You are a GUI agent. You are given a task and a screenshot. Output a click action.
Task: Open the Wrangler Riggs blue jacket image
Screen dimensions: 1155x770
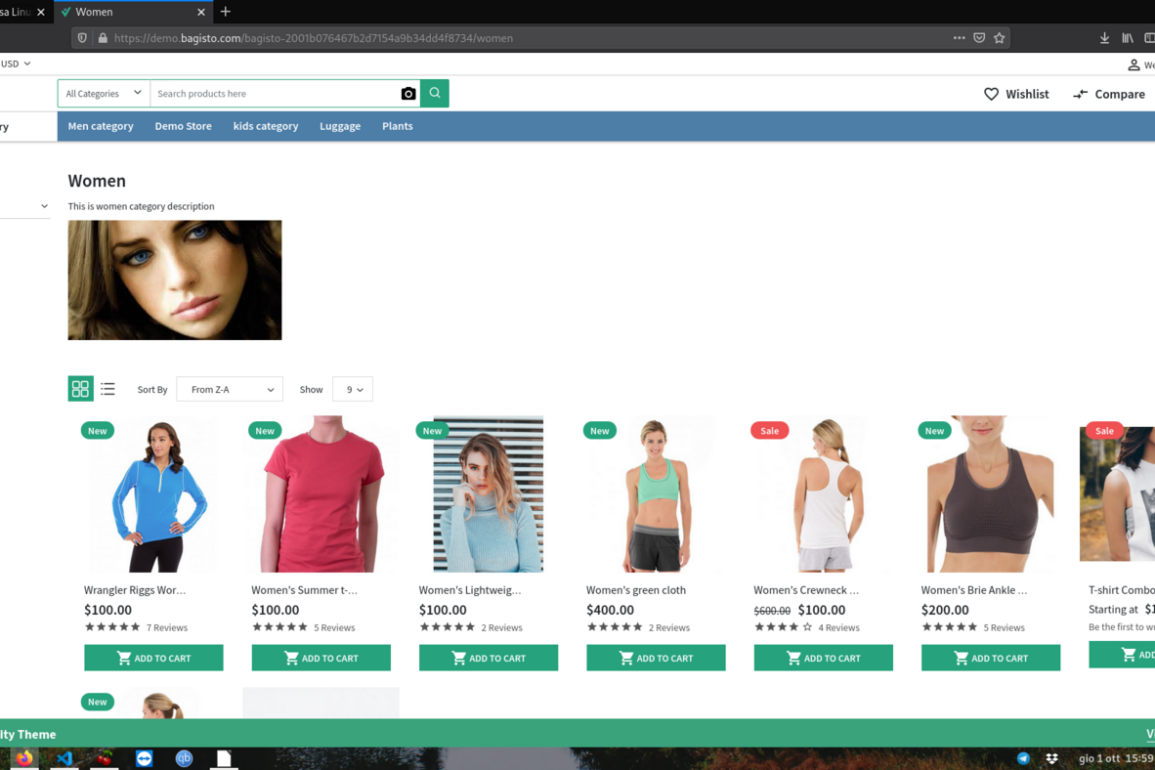click(154, 494)
